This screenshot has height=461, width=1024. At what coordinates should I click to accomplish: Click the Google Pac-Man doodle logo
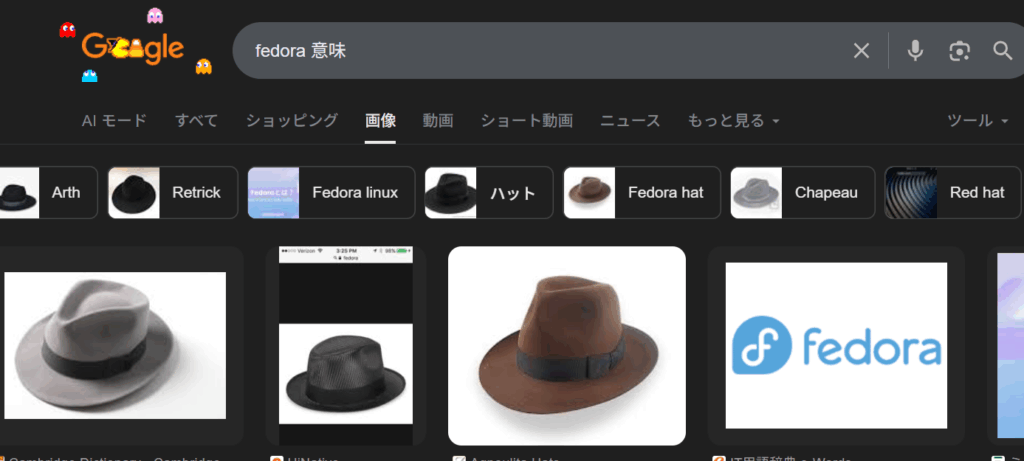coord(134,48)
